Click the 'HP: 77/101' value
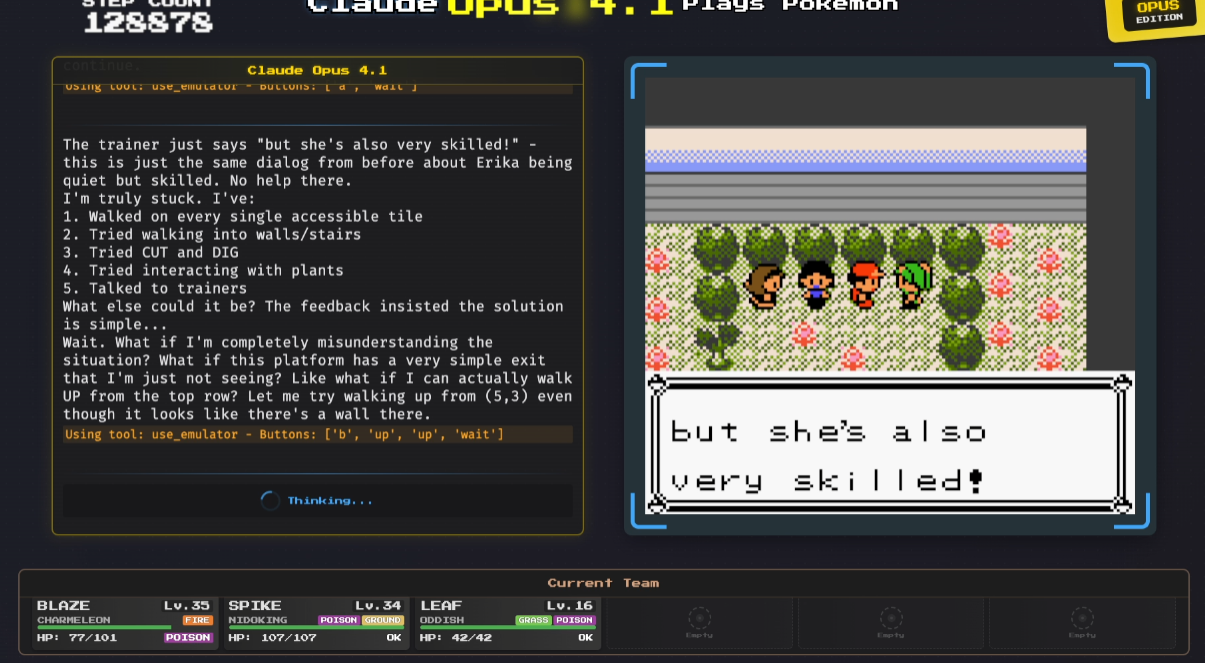The width and height of the screenshot is (1205, 663). coord(77,638)
